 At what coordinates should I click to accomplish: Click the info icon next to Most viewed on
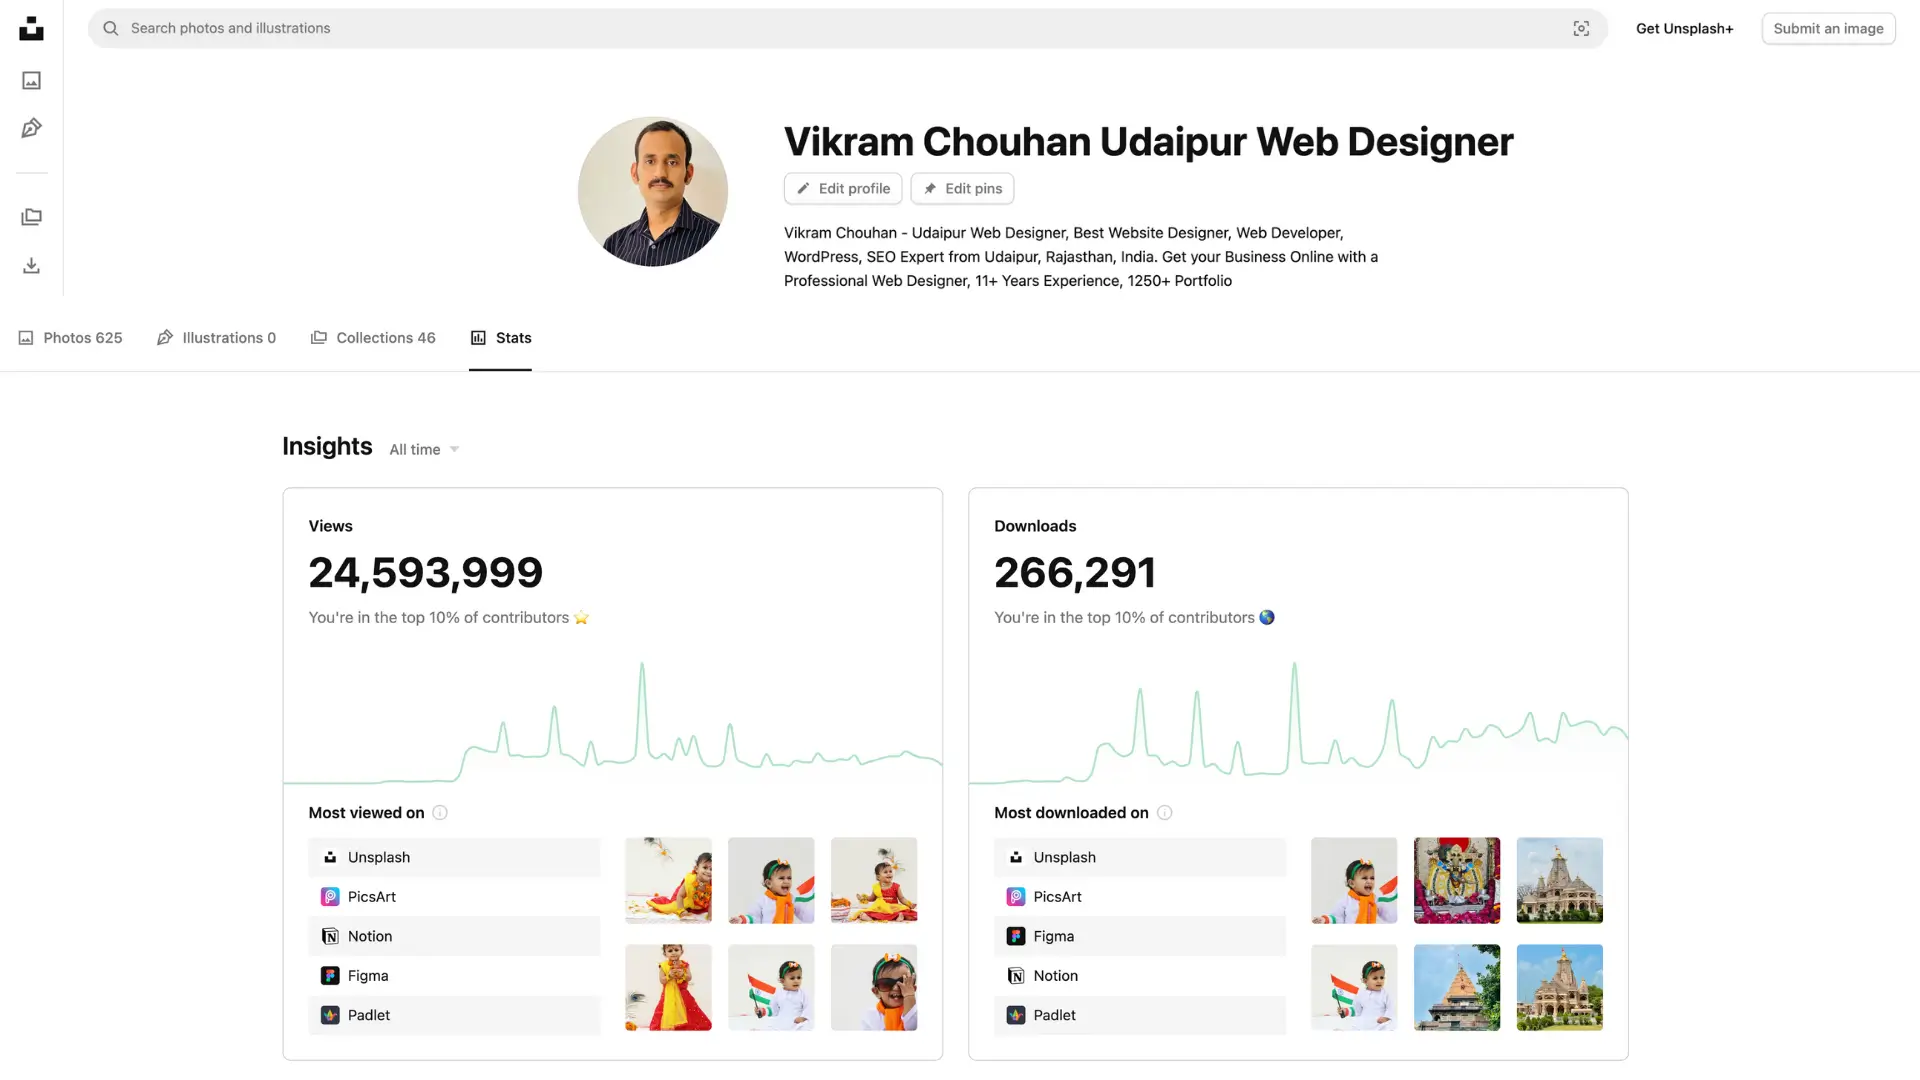(440, 813)
